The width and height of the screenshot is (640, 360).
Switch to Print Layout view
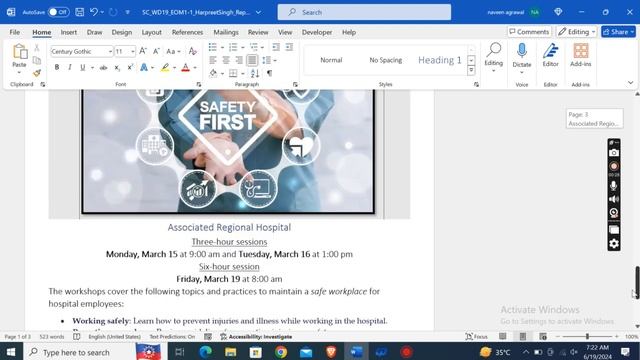point(522,337)
